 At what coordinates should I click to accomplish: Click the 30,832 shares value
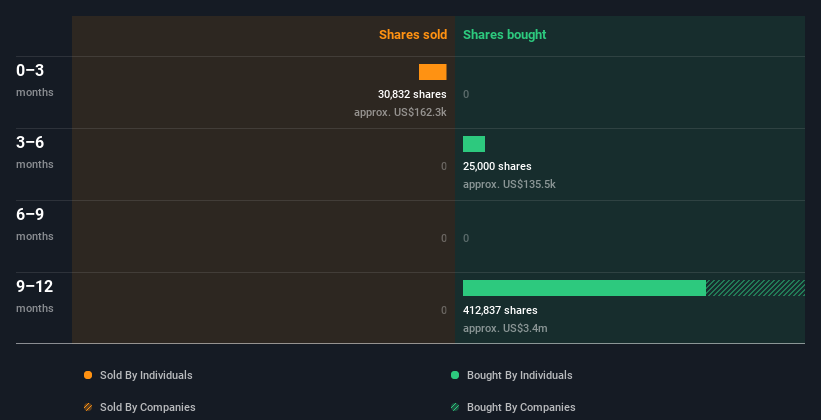pyautogui.click(x=412, y=94)
